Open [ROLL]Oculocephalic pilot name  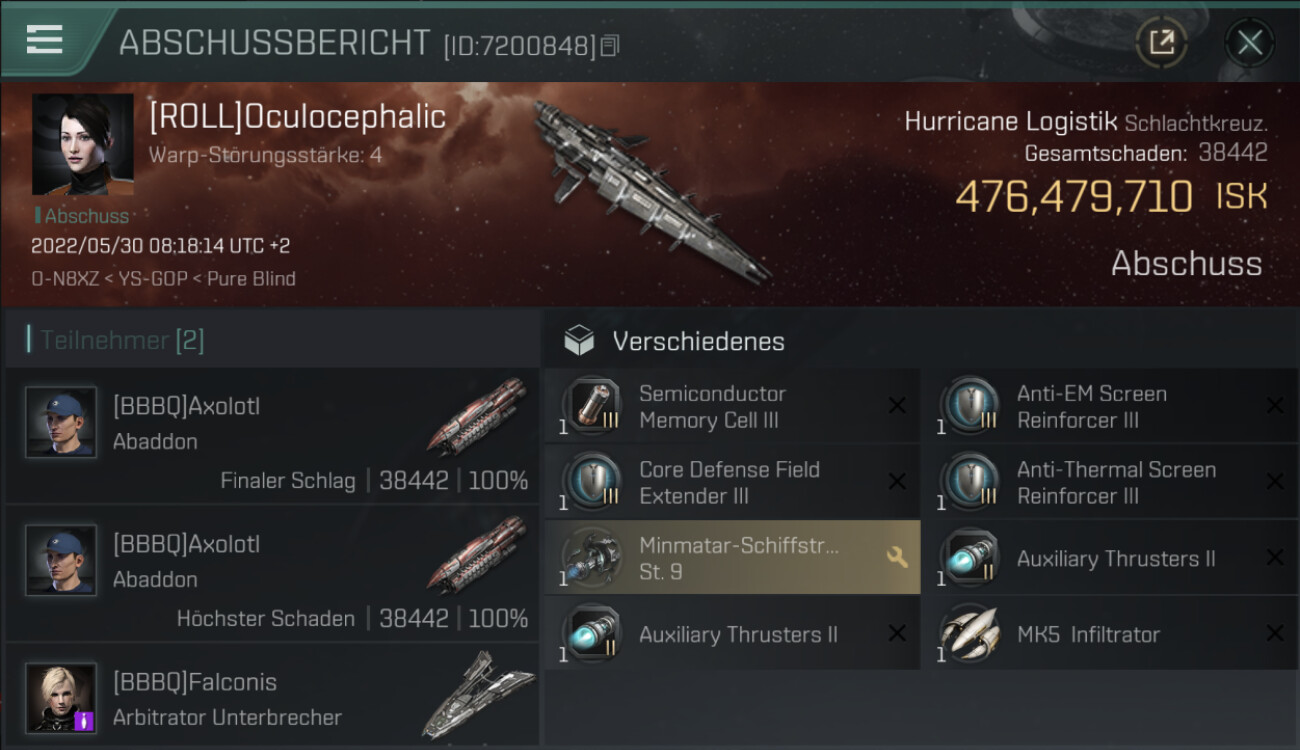pyautogui.click(x=297, y=117)
